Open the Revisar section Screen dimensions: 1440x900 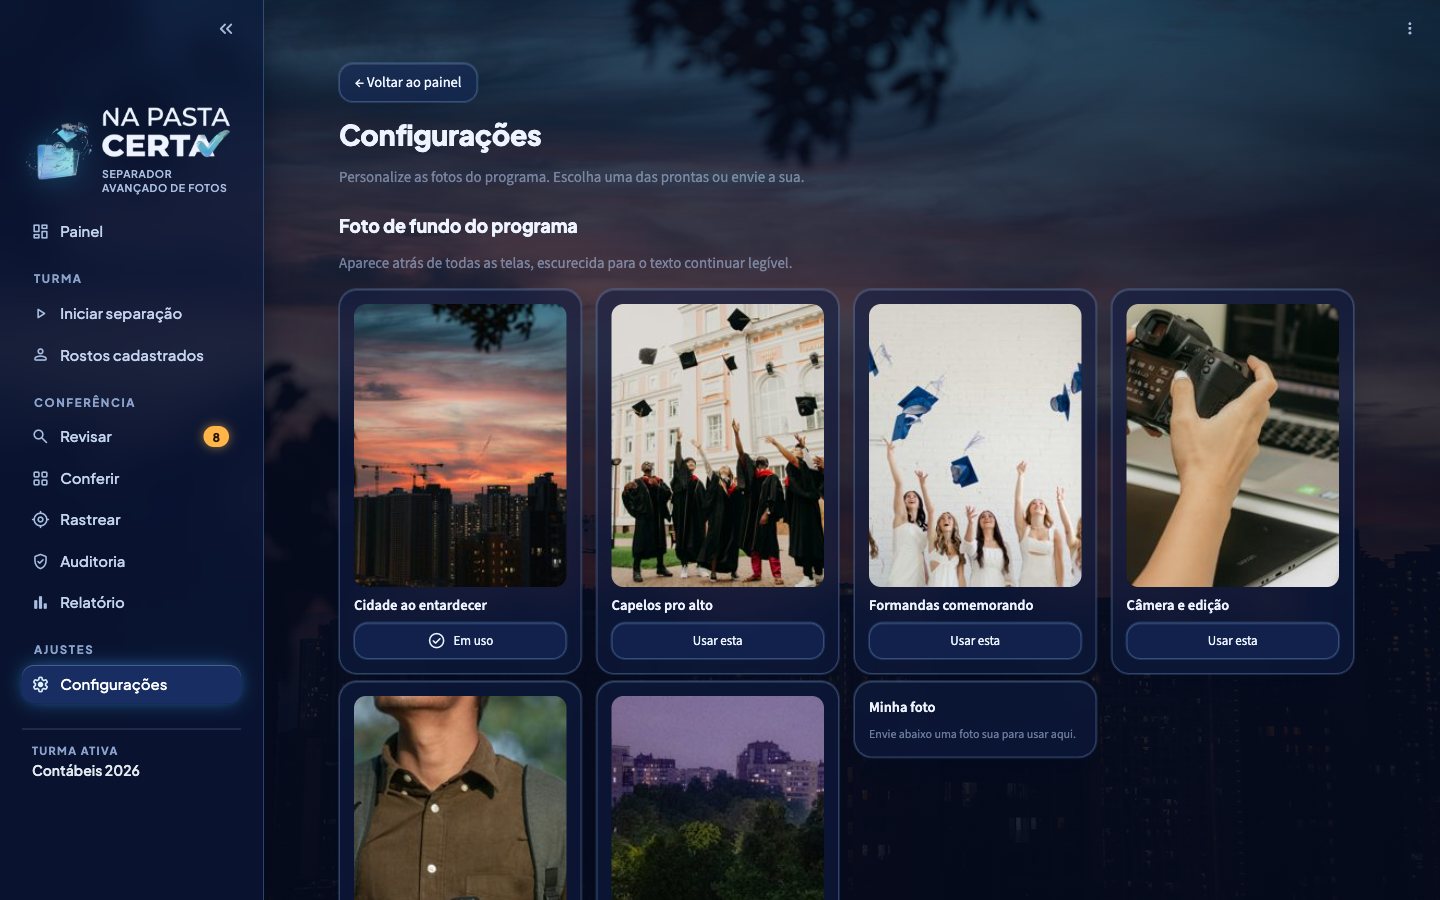click(x=131, y=437)
